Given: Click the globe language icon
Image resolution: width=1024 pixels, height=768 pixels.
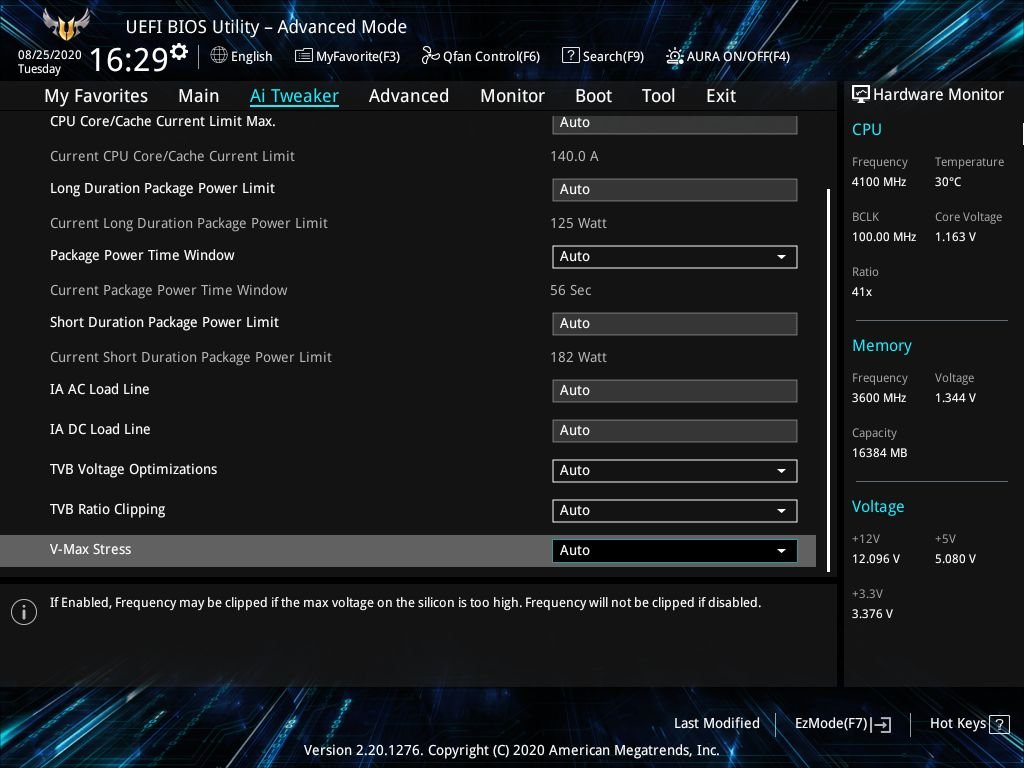Looking at the screenshot, I should pos(219,56).
